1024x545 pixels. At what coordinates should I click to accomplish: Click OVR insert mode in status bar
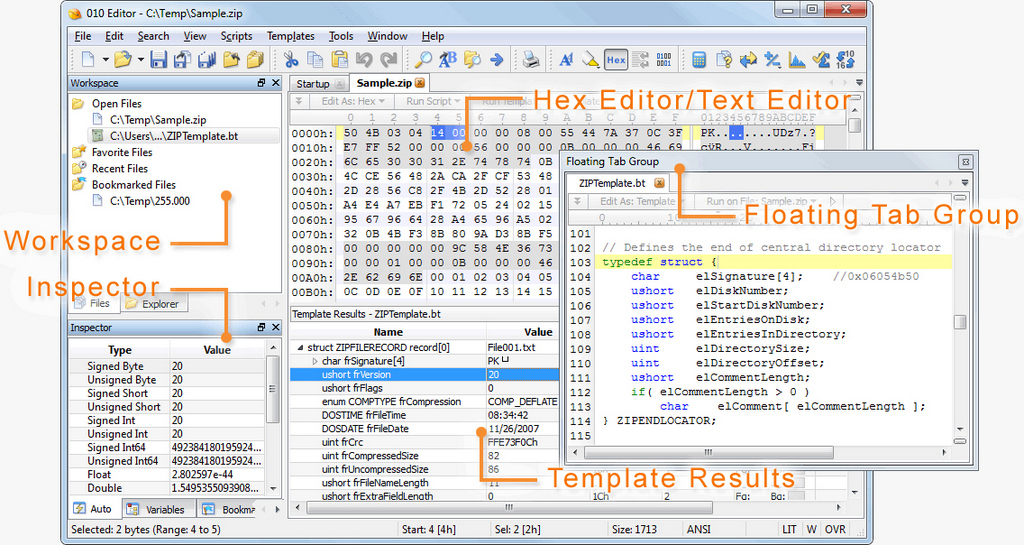click(x=835, y=529)
